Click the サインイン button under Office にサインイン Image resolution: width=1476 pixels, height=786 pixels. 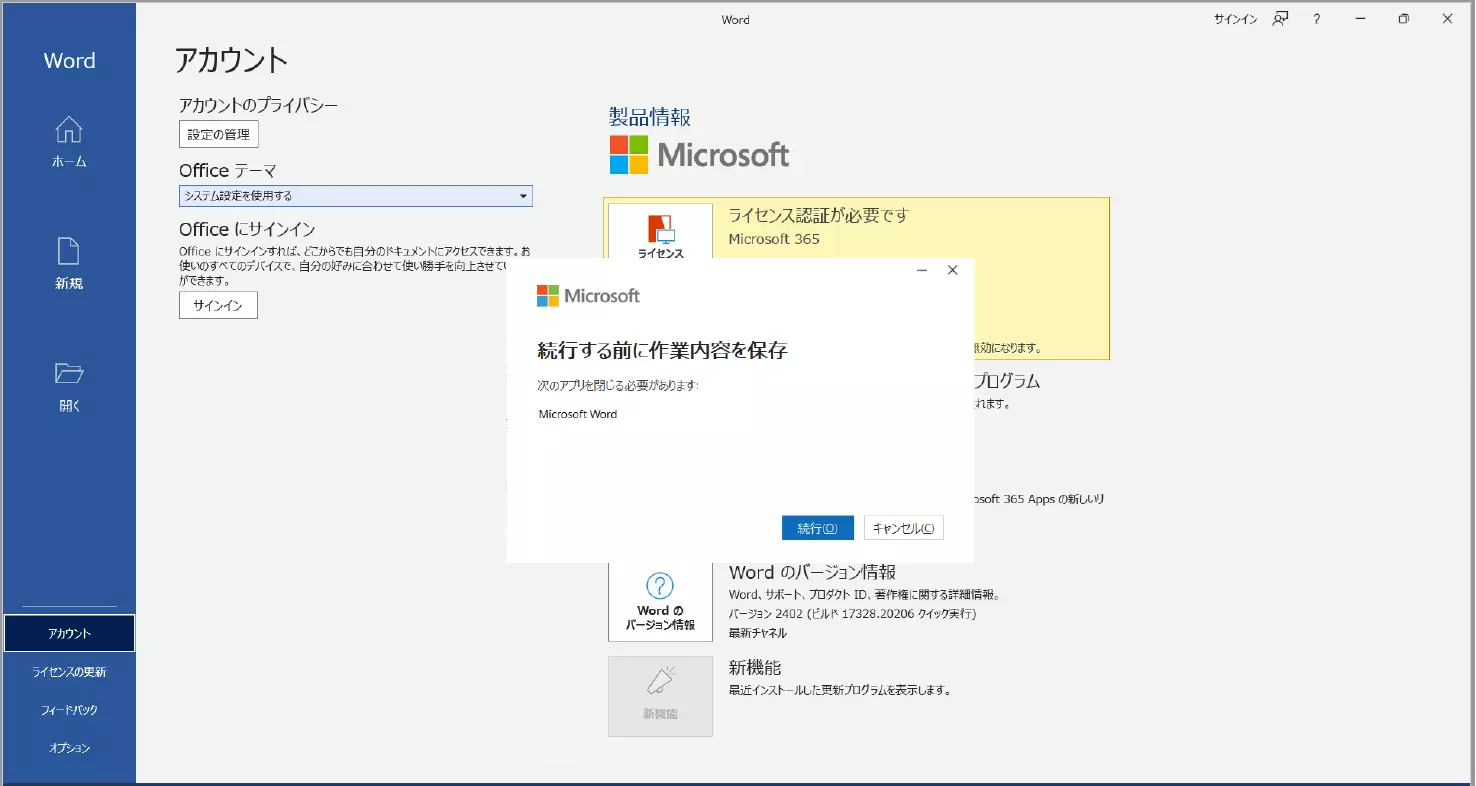pos(218,305)
